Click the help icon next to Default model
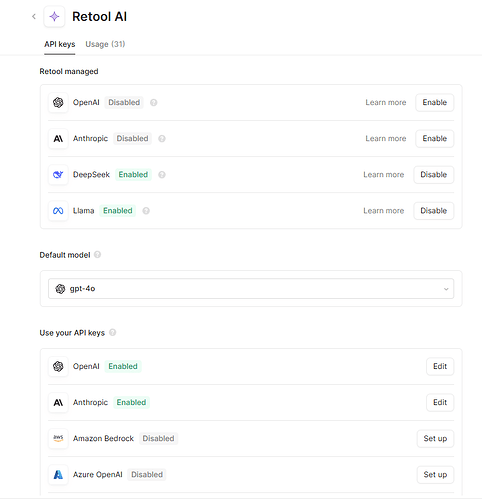The image size is (482, 500). tap(97, 255)
